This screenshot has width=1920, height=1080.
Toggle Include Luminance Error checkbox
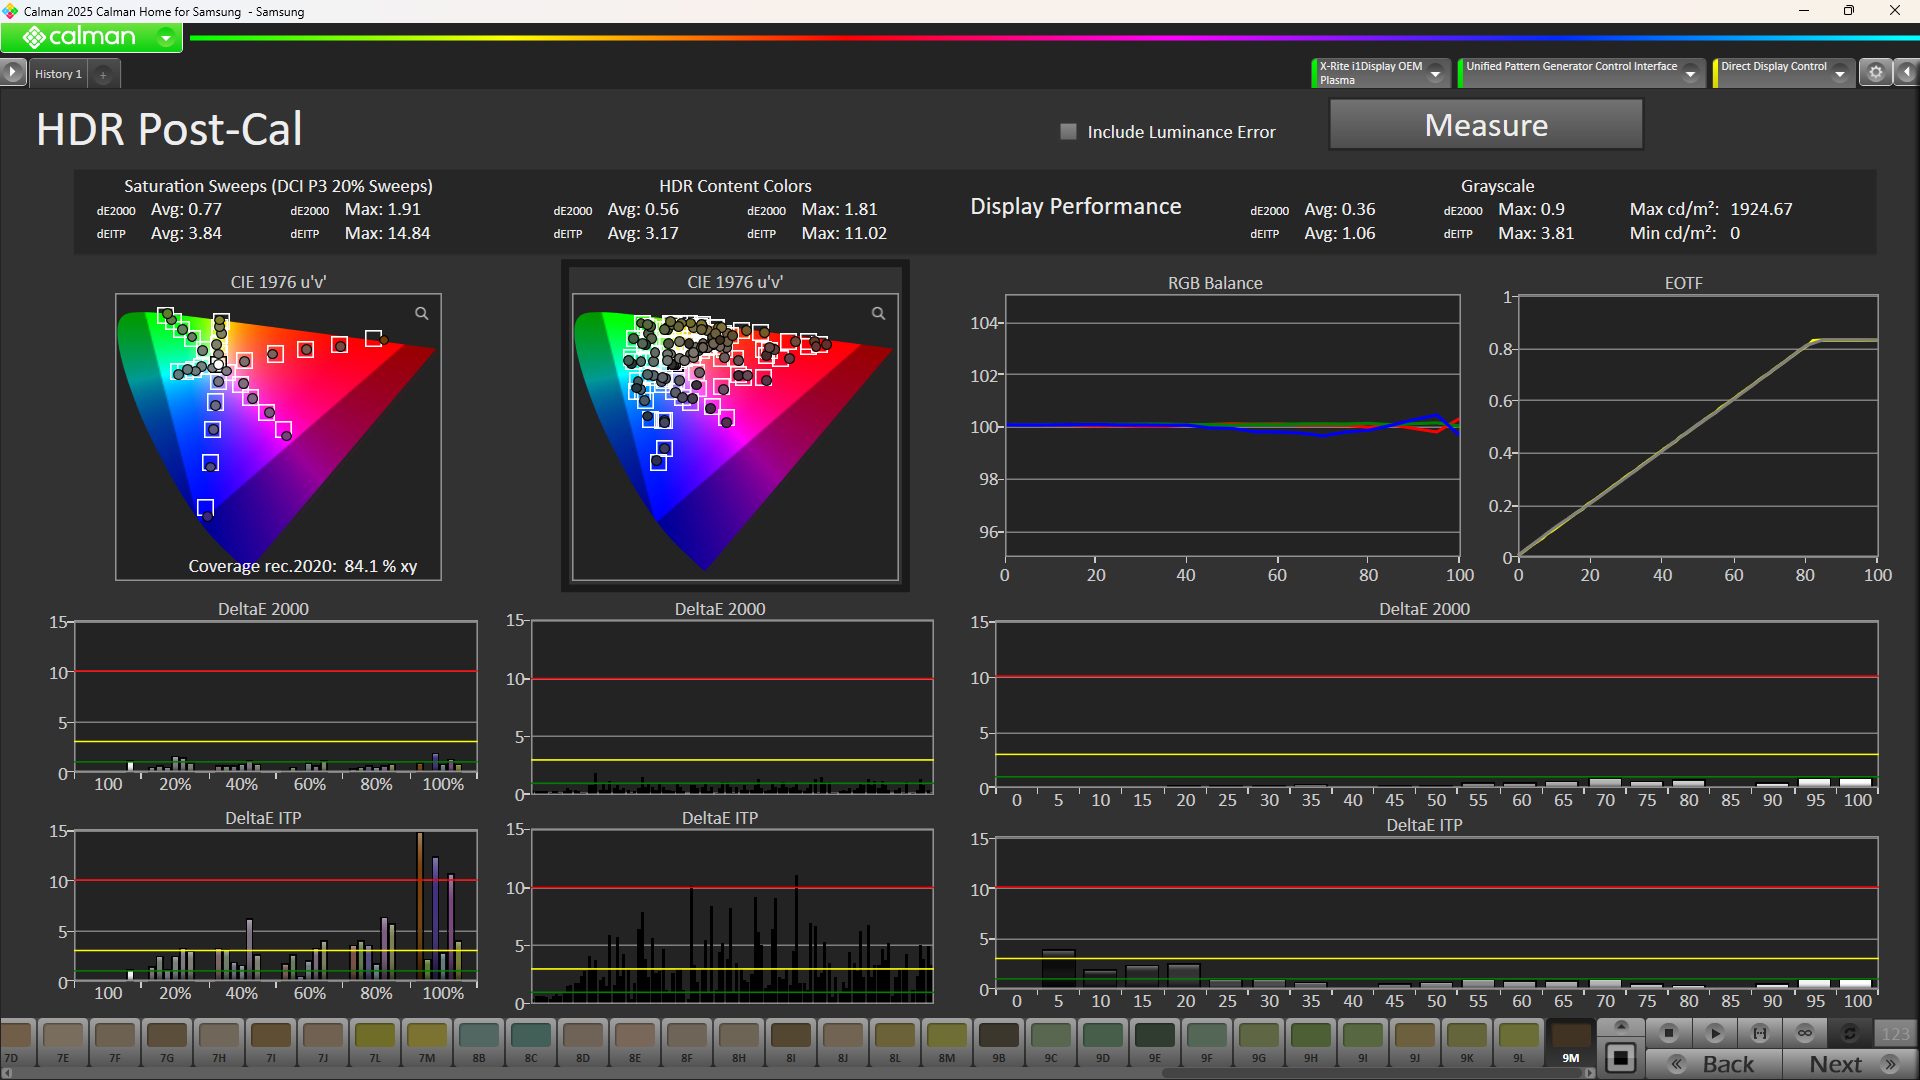(x=1068, y=132)
